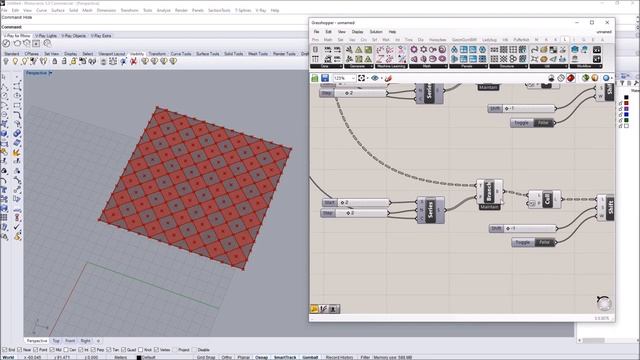This screenshot has height=360, width=640.
Task: Switch to the V-Ray Lights toolbar tab
Action: [46, 36]
